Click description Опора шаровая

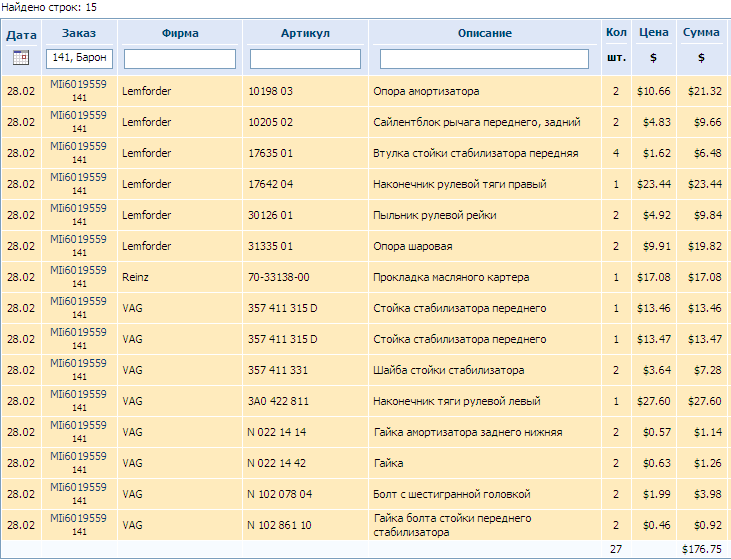click(x=413, y=246)
